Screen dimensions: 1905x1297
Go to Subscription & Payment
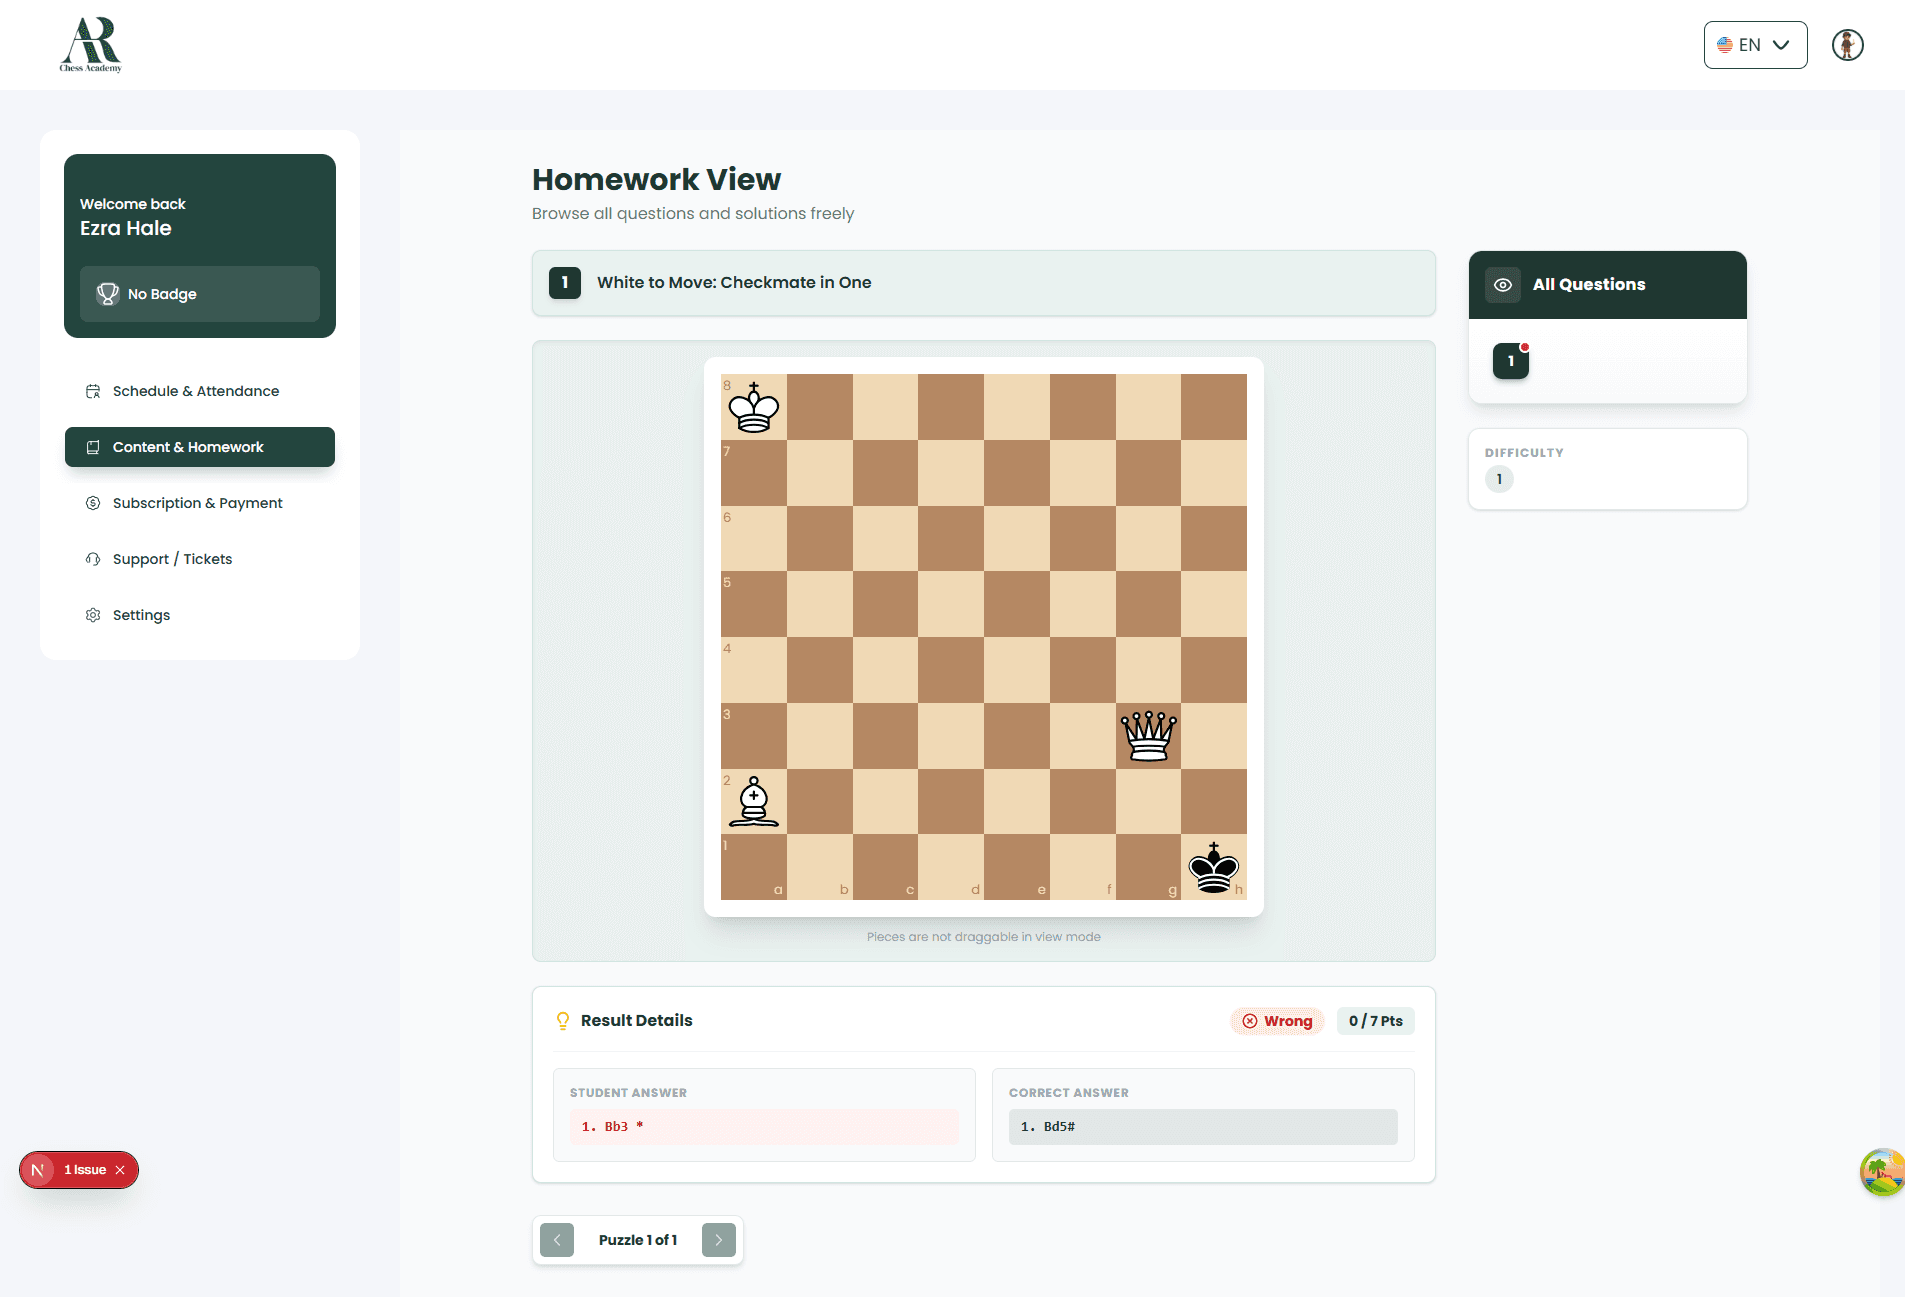[x=200, y=503]
